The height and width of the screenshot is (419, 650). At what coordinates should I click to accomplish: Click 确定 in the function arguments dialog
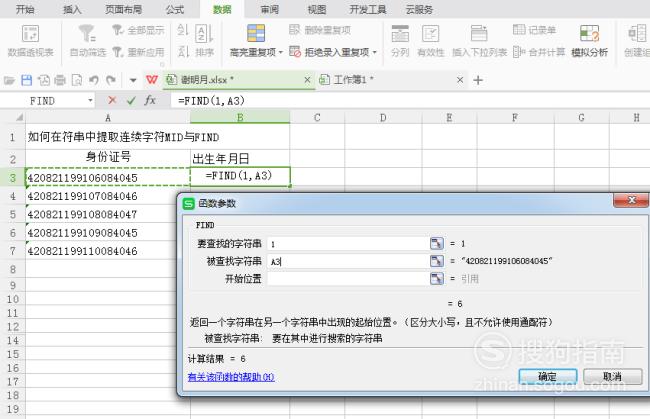pos(548,376)
